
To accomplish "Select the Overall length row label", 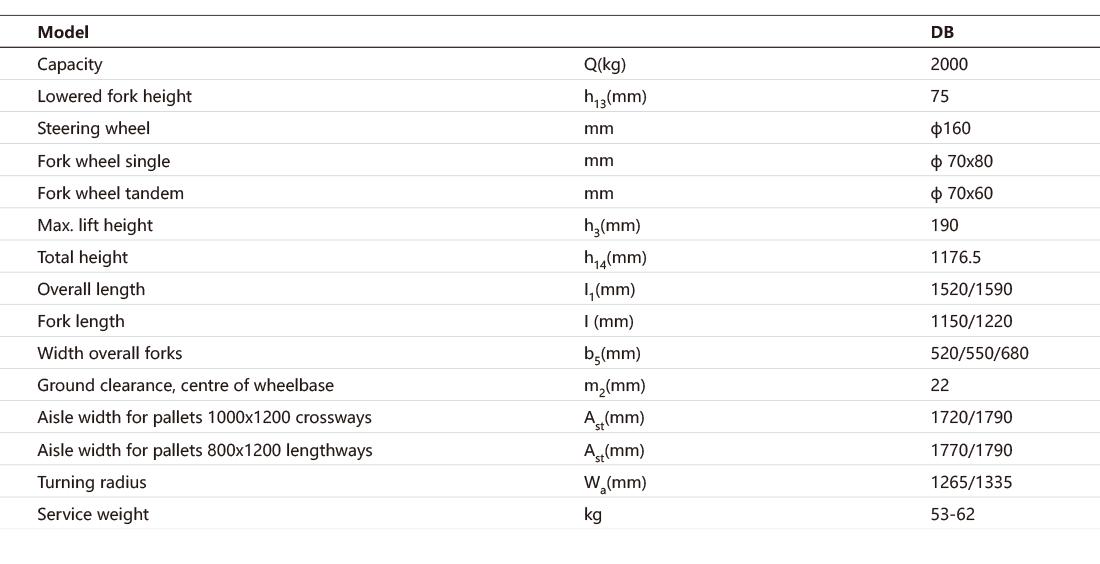I will click(x=91, y=289).
